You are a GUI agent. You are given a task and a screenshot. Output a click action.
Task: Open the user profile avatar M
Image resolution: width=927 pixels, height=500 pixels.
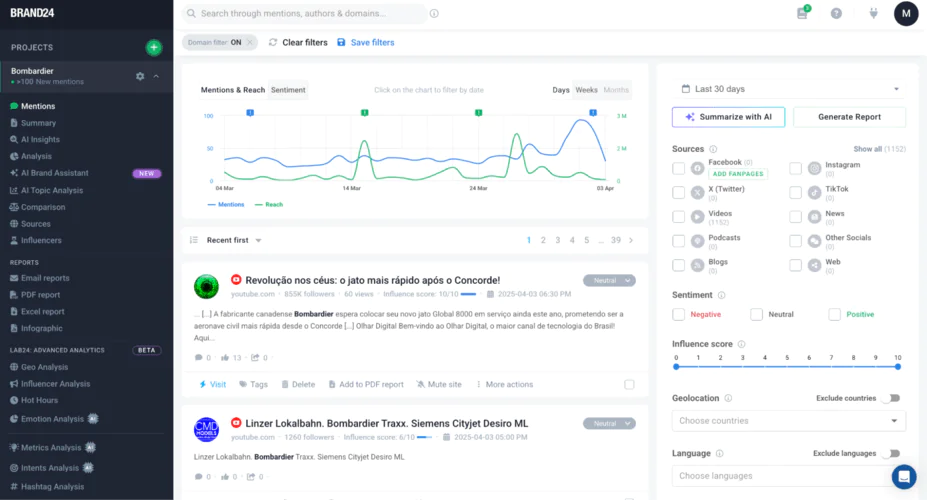[x=906, y=14]
